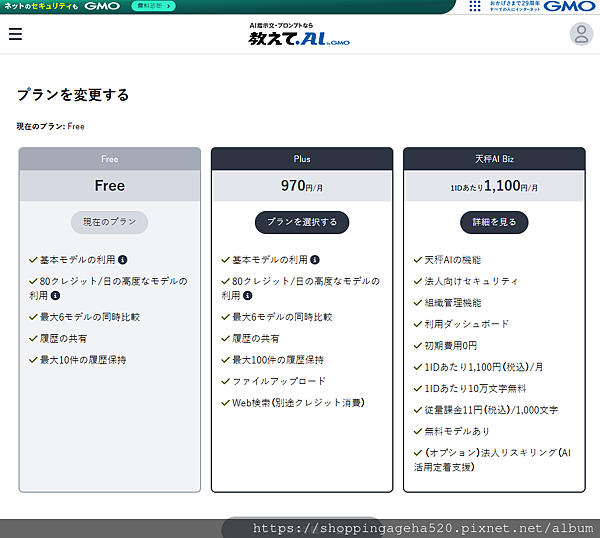
Task: Click the プランを変更する heading
Action: pyautogui.click(x=73, y=95)
